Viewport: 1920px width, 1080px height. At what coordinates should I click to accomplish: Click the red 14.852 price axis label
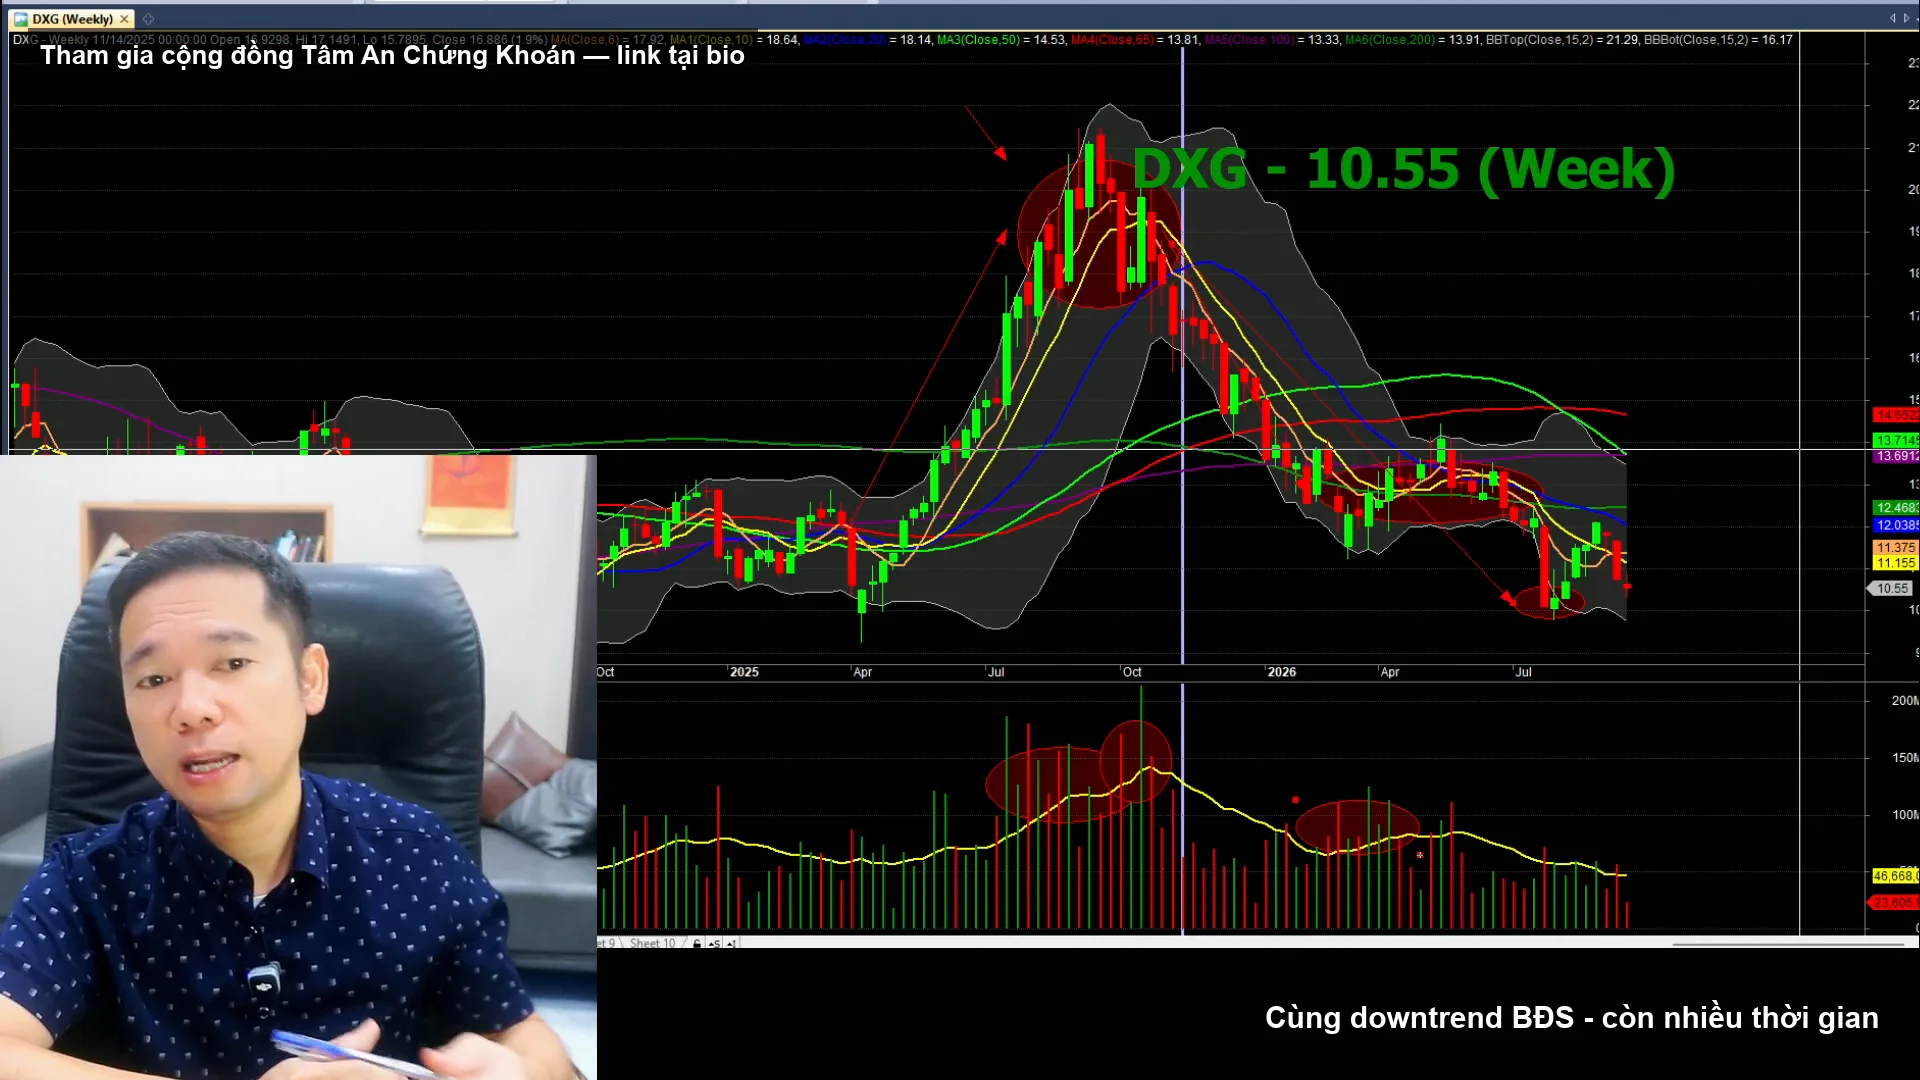pyautogui.click(x=1895, y=415)
